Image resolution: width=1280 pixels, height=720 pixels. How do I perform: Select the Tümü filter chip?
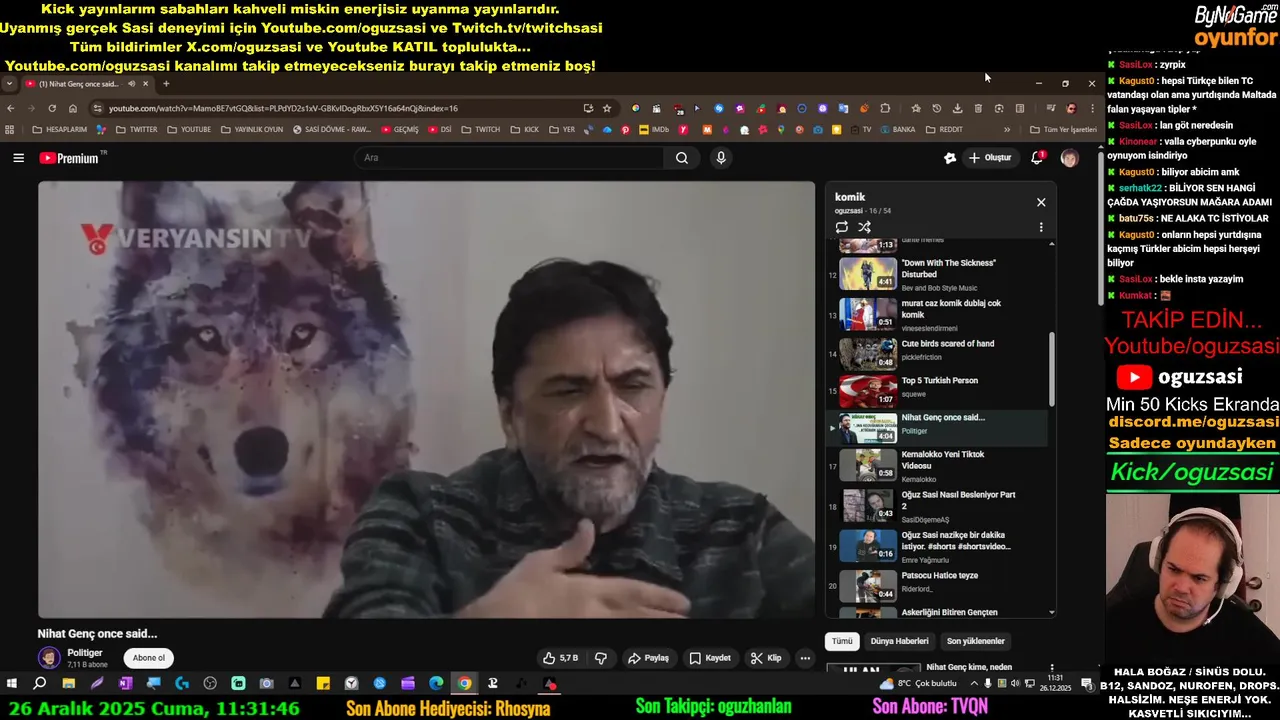(x=843, y=641)
